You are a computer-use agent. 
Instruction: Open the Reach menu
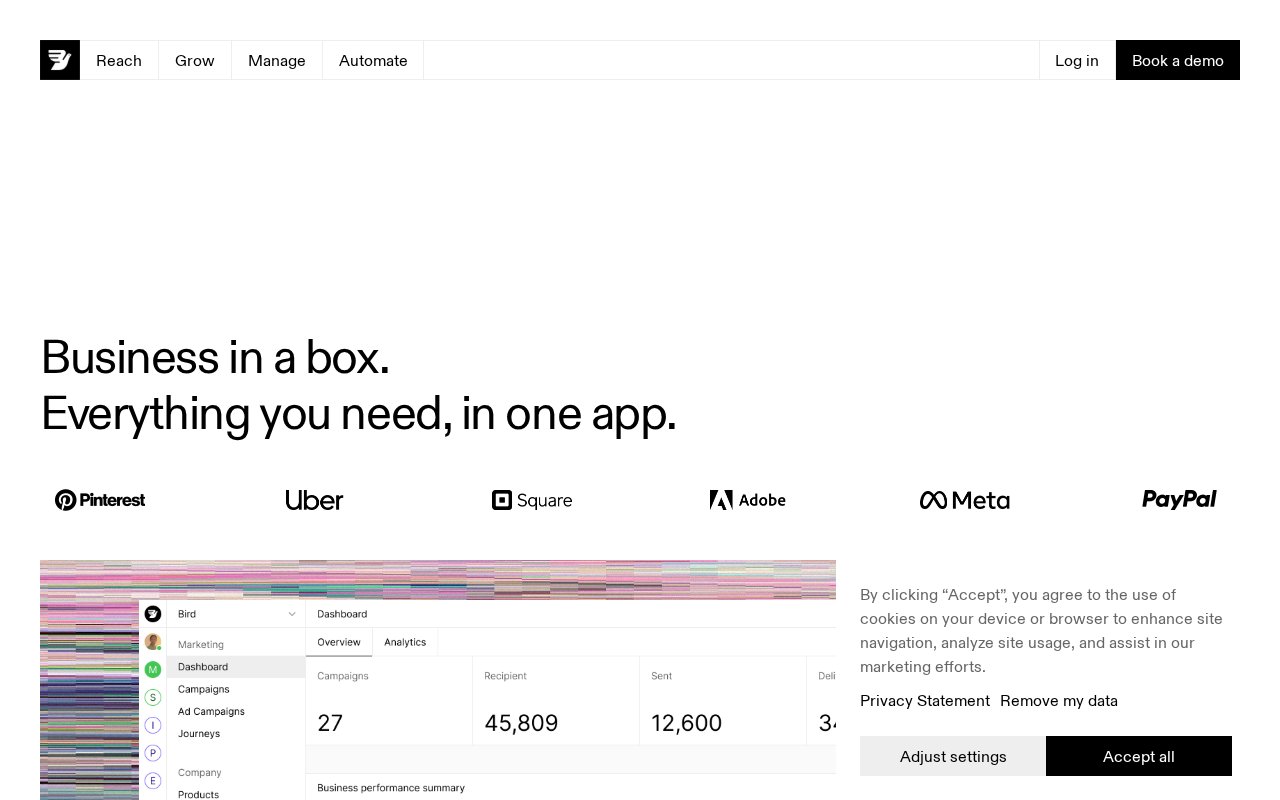[x=119, y=60]
